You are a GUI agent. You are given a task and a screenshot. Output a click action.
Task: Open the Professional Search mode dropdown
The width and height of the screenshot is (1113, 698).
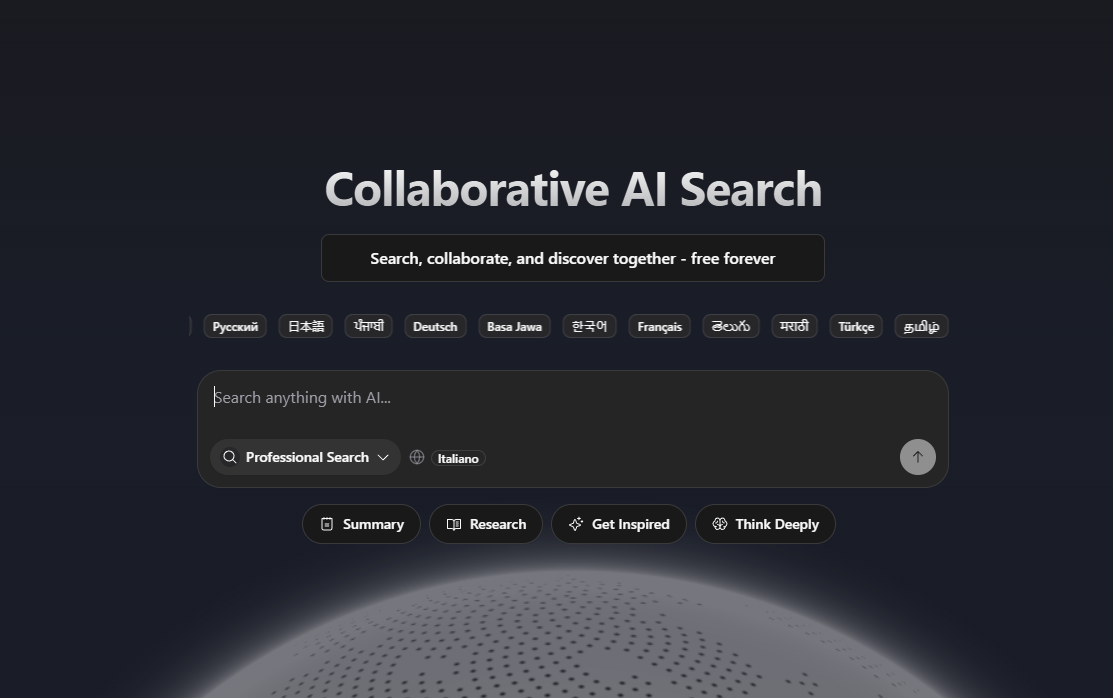305,457
